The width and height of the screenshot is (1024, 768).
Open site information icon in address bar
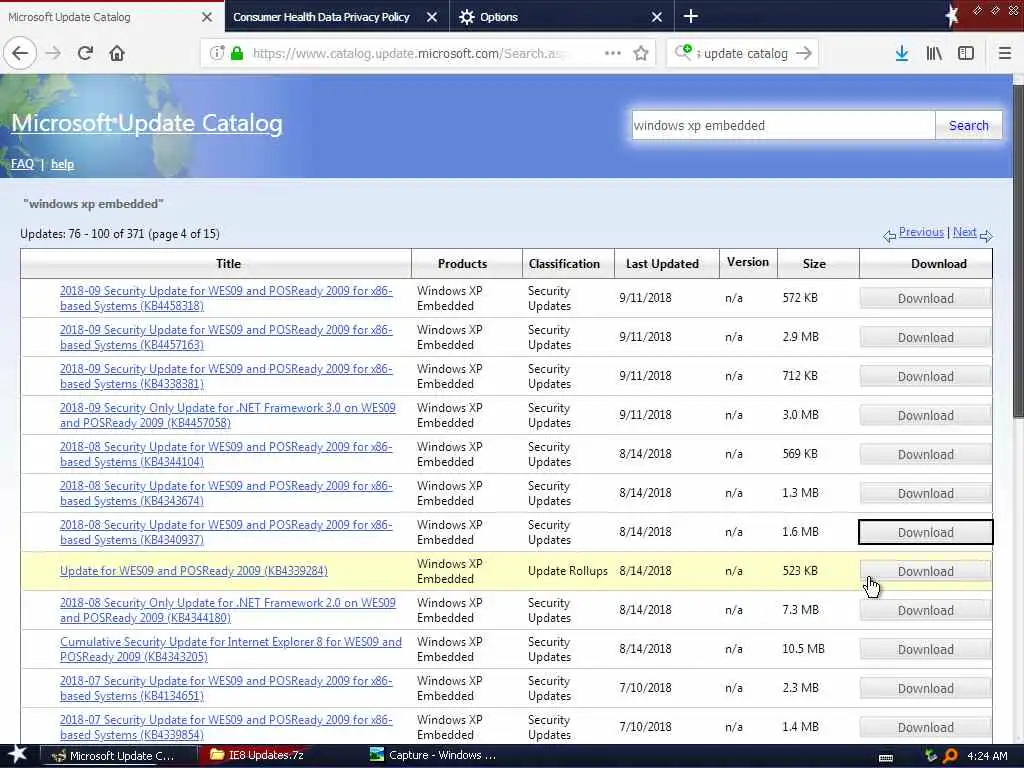217,53
